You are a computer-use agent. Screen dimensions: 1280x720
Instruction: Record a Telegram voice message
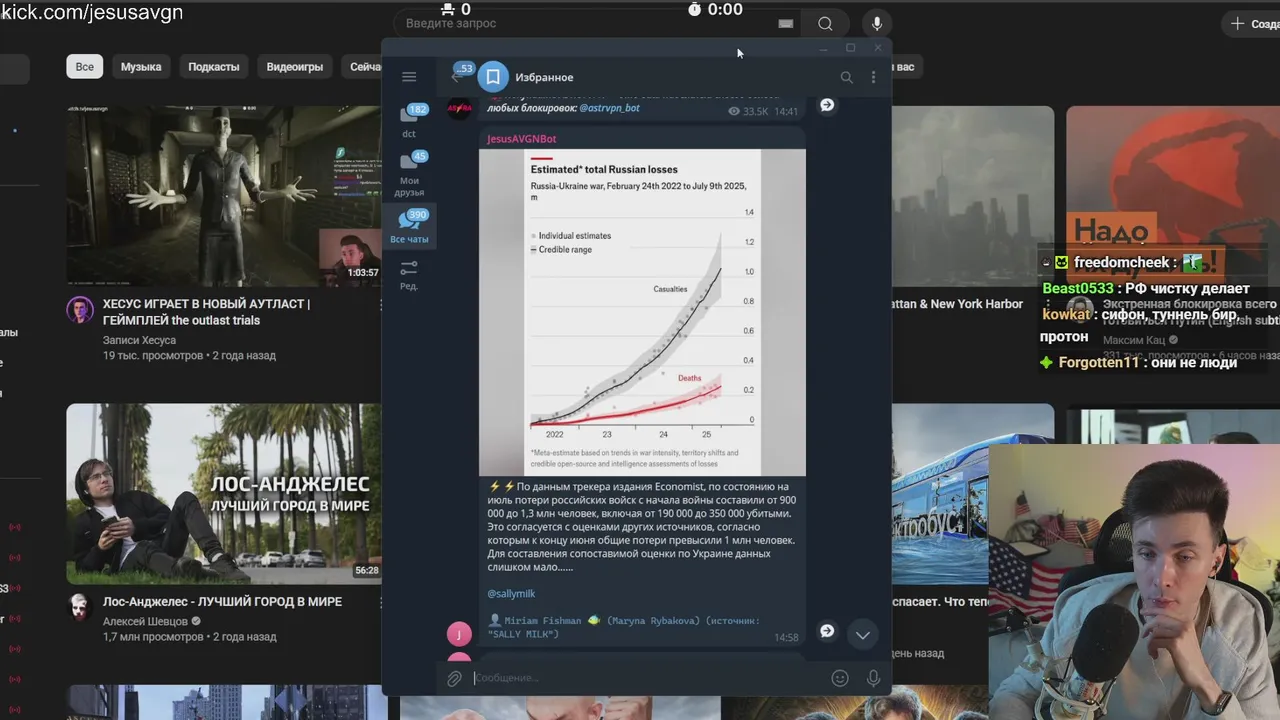pos(873,678)
